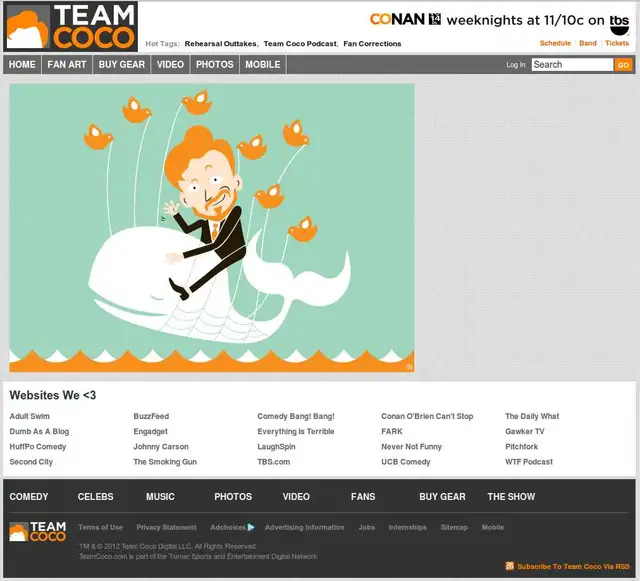Select CELEBS in the footer menu

[x=96, y=496]
